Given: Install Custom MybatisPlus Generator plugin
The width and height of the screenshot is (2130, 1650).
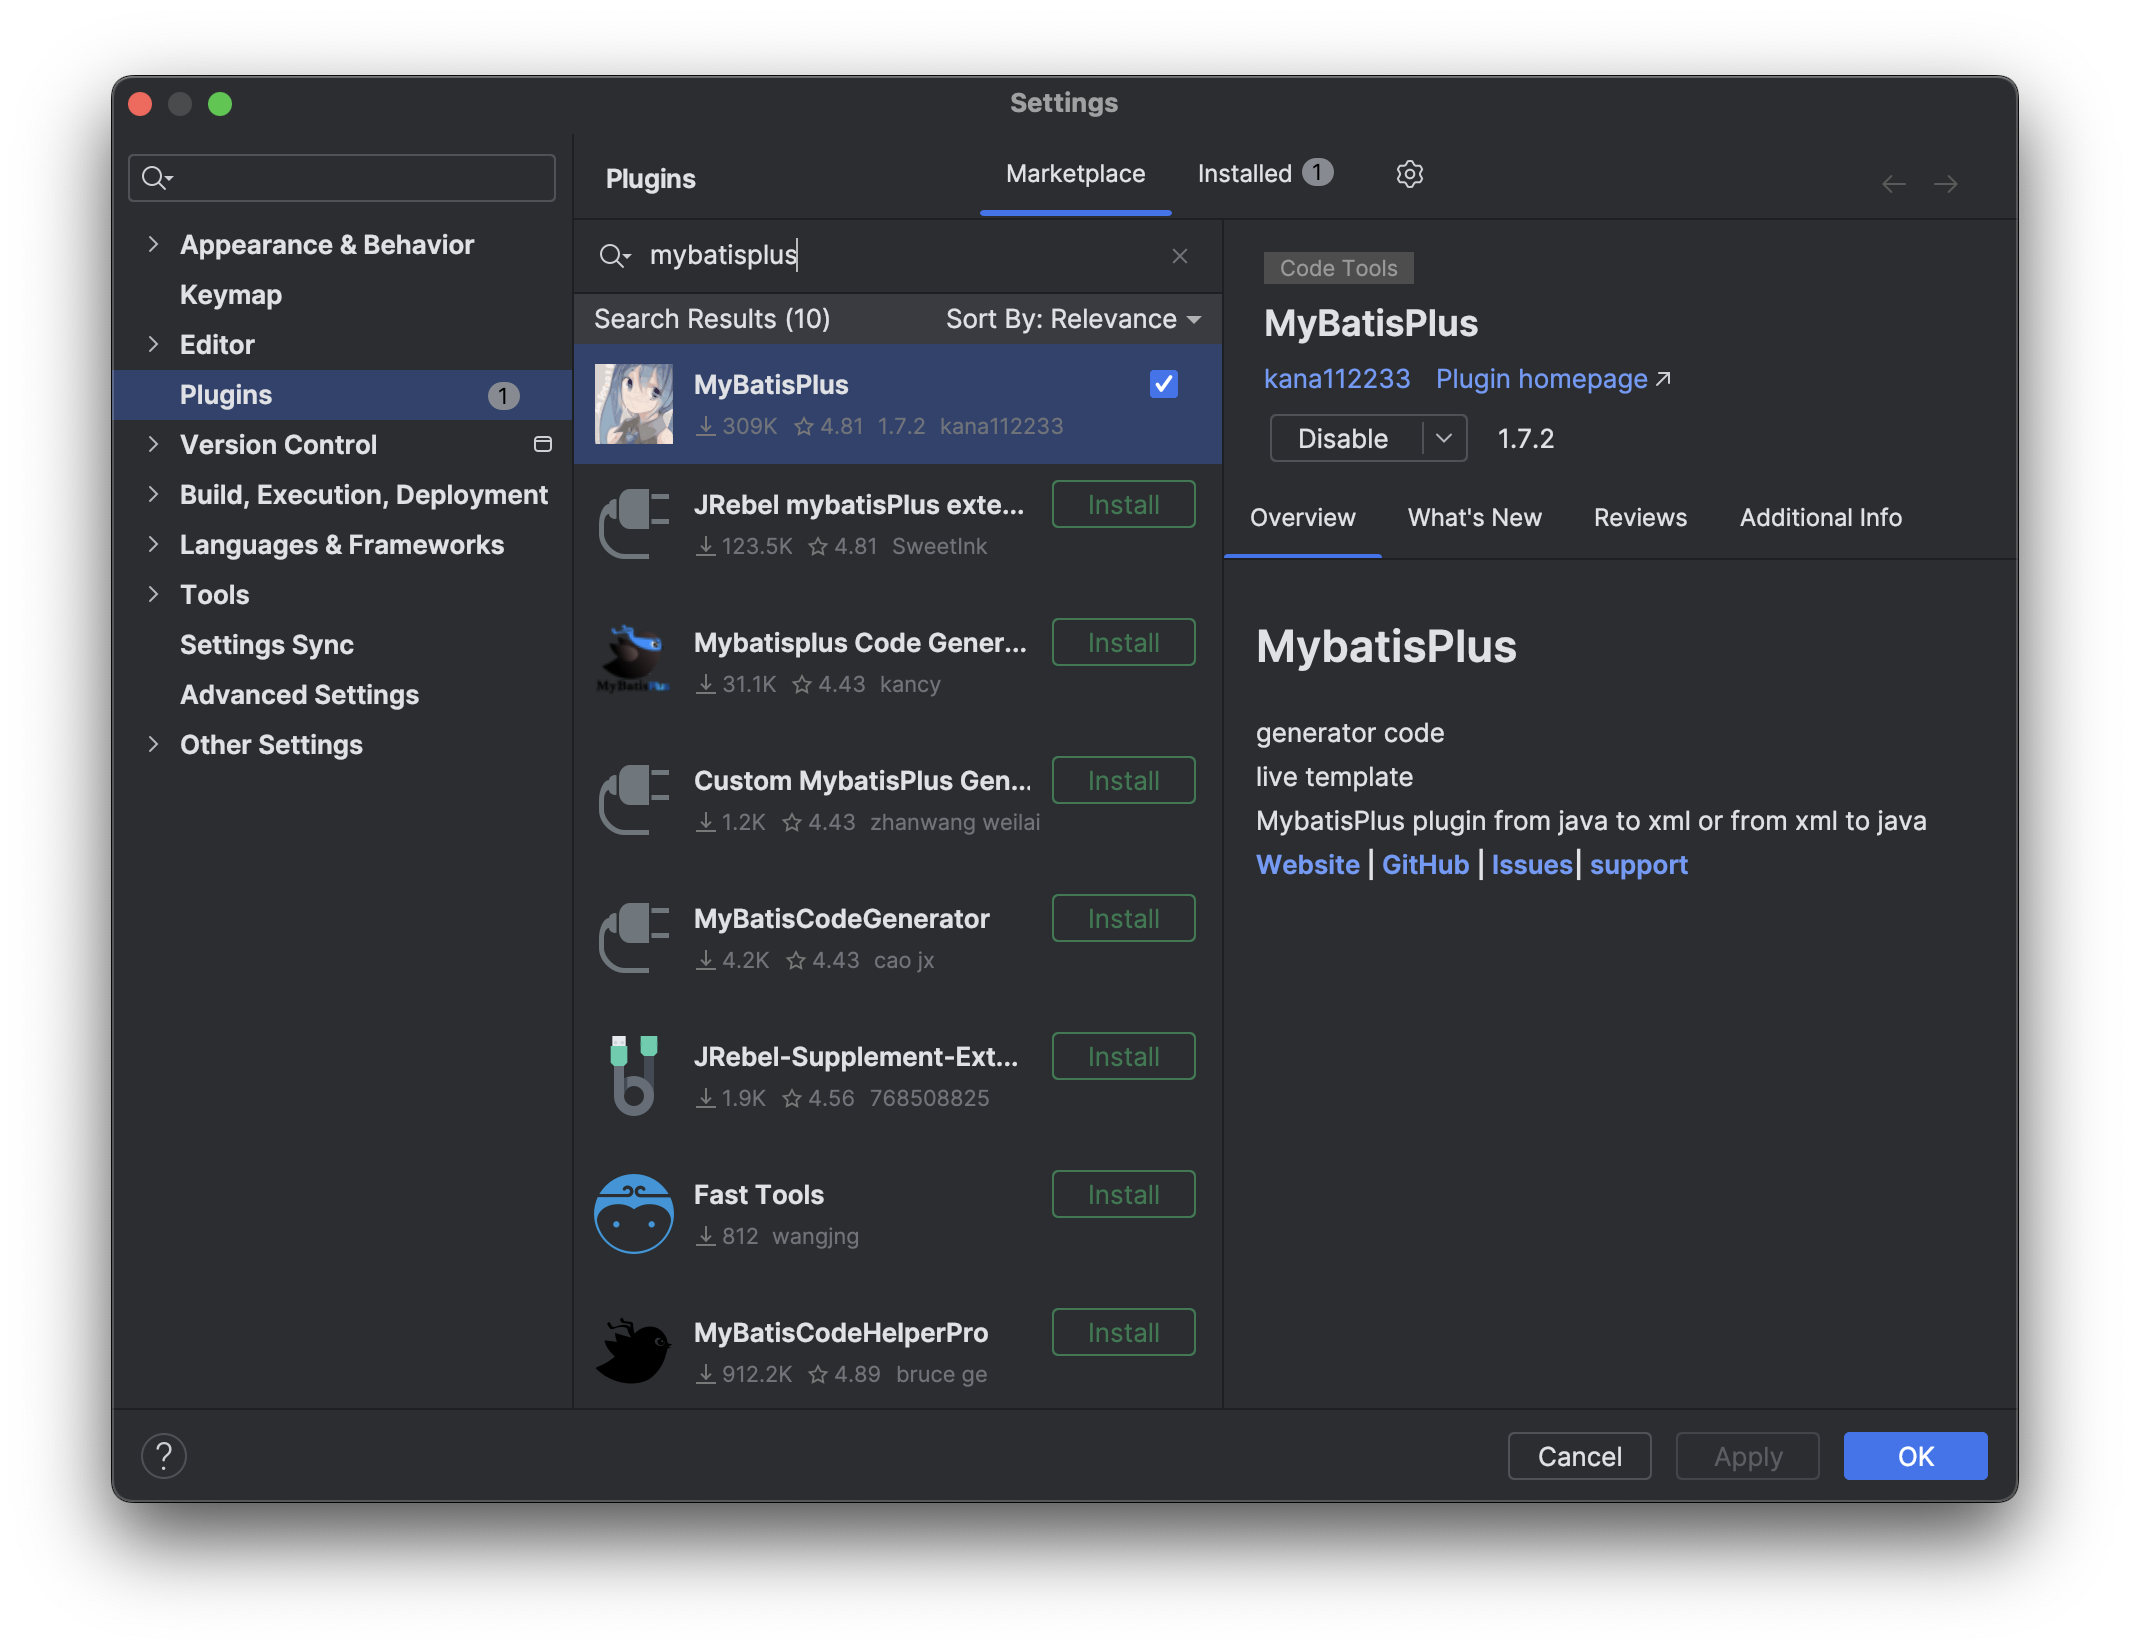Looking at the screenshot, I should (x=1123, y=780).
